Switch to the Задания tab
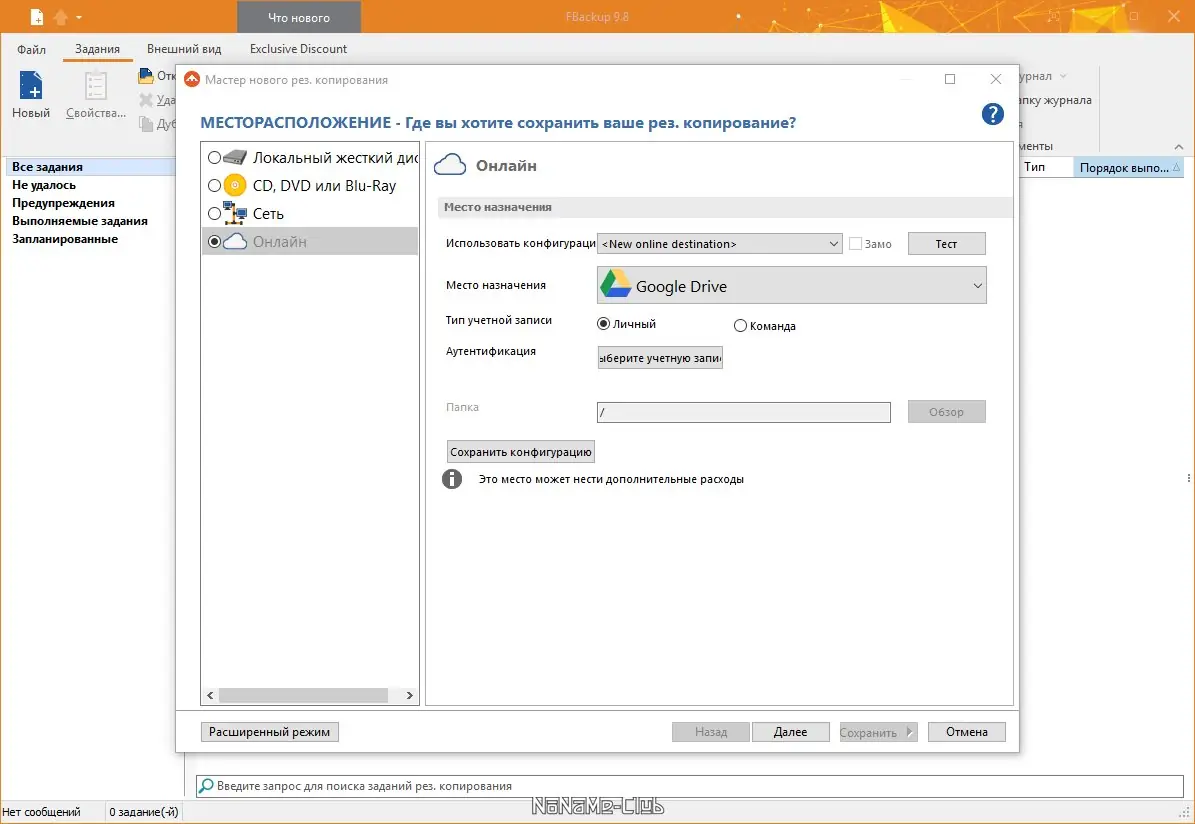 98,49
